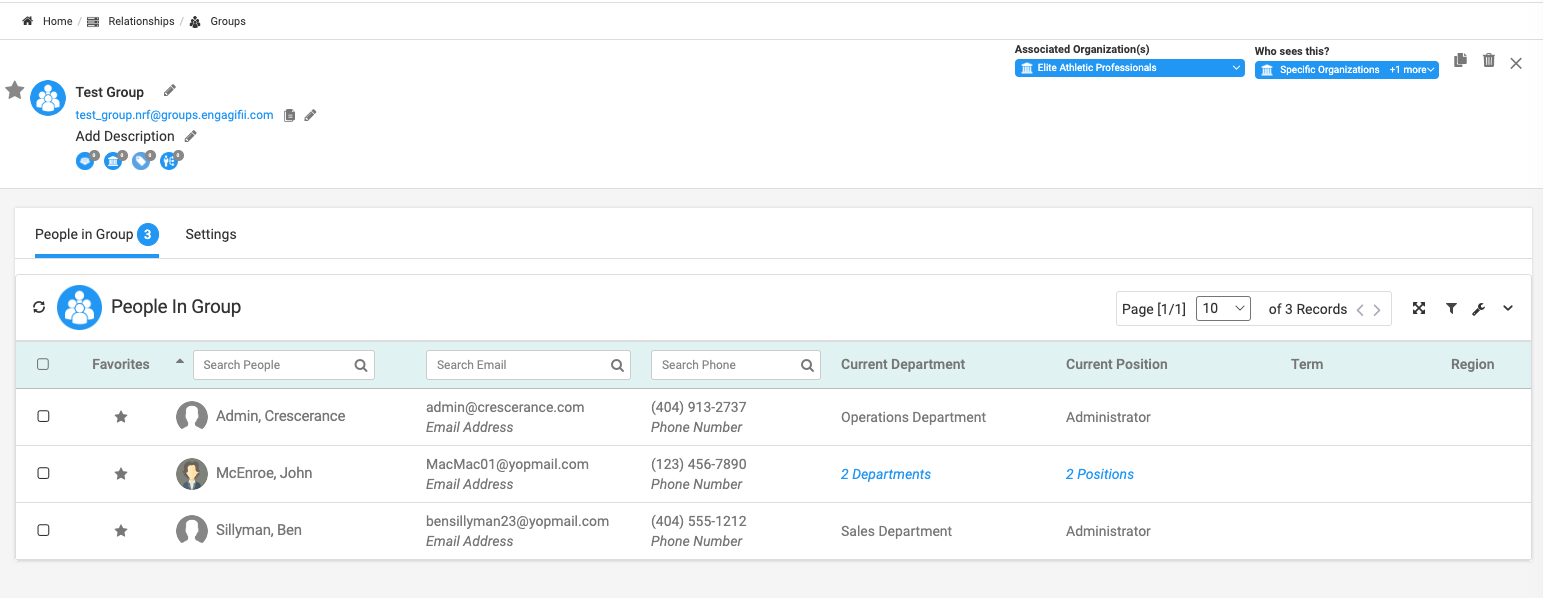Open the tags badge icon

[142, 160]
